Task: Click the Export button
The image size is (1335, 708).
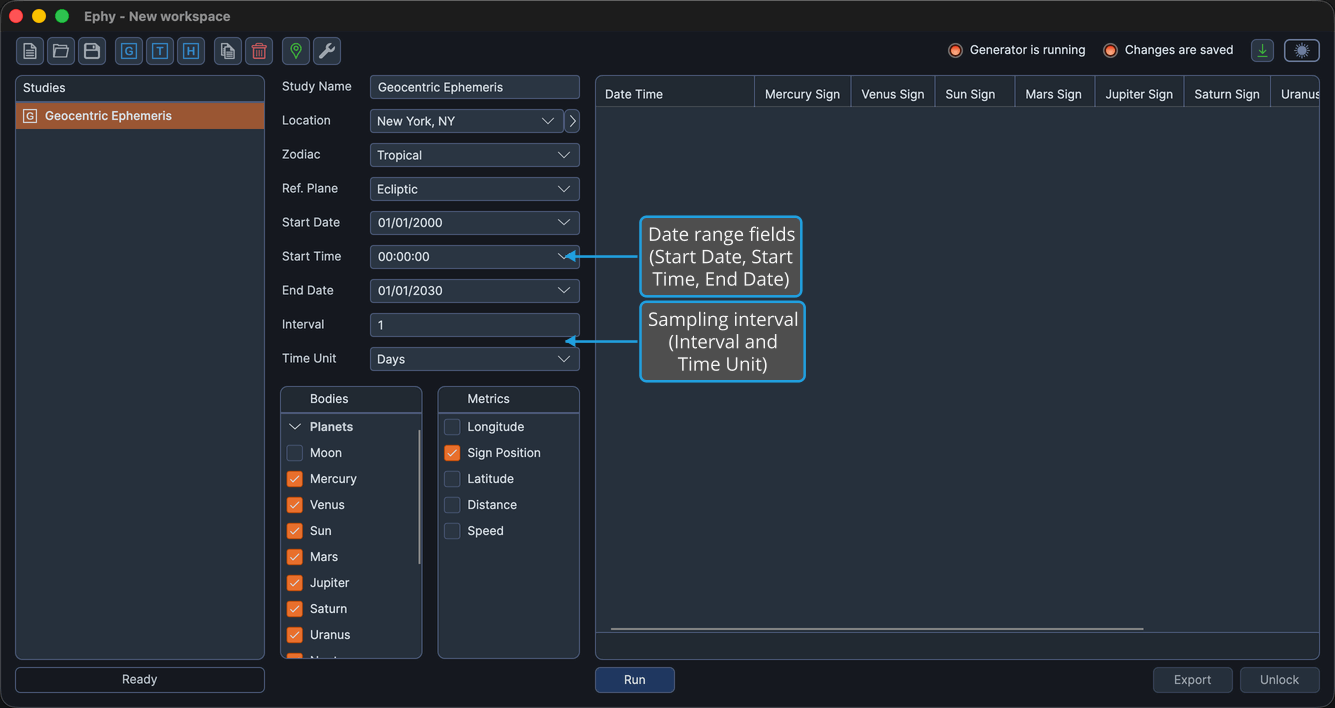Action: 1192,680
